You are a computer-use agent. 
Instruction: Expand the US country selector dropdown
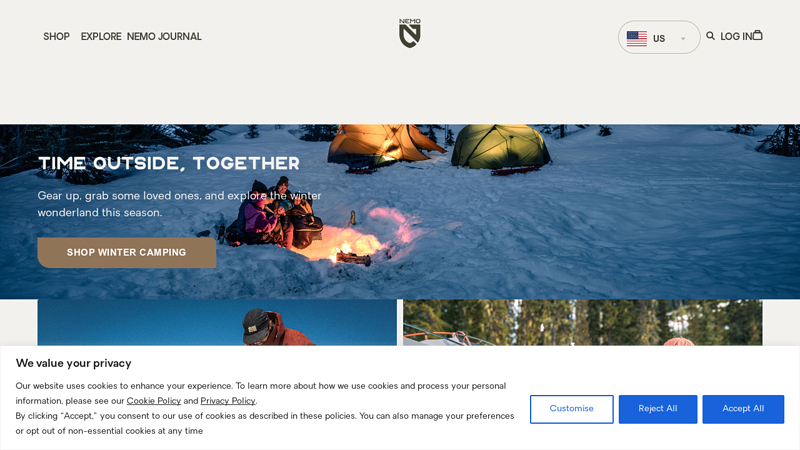pos(659,37)
